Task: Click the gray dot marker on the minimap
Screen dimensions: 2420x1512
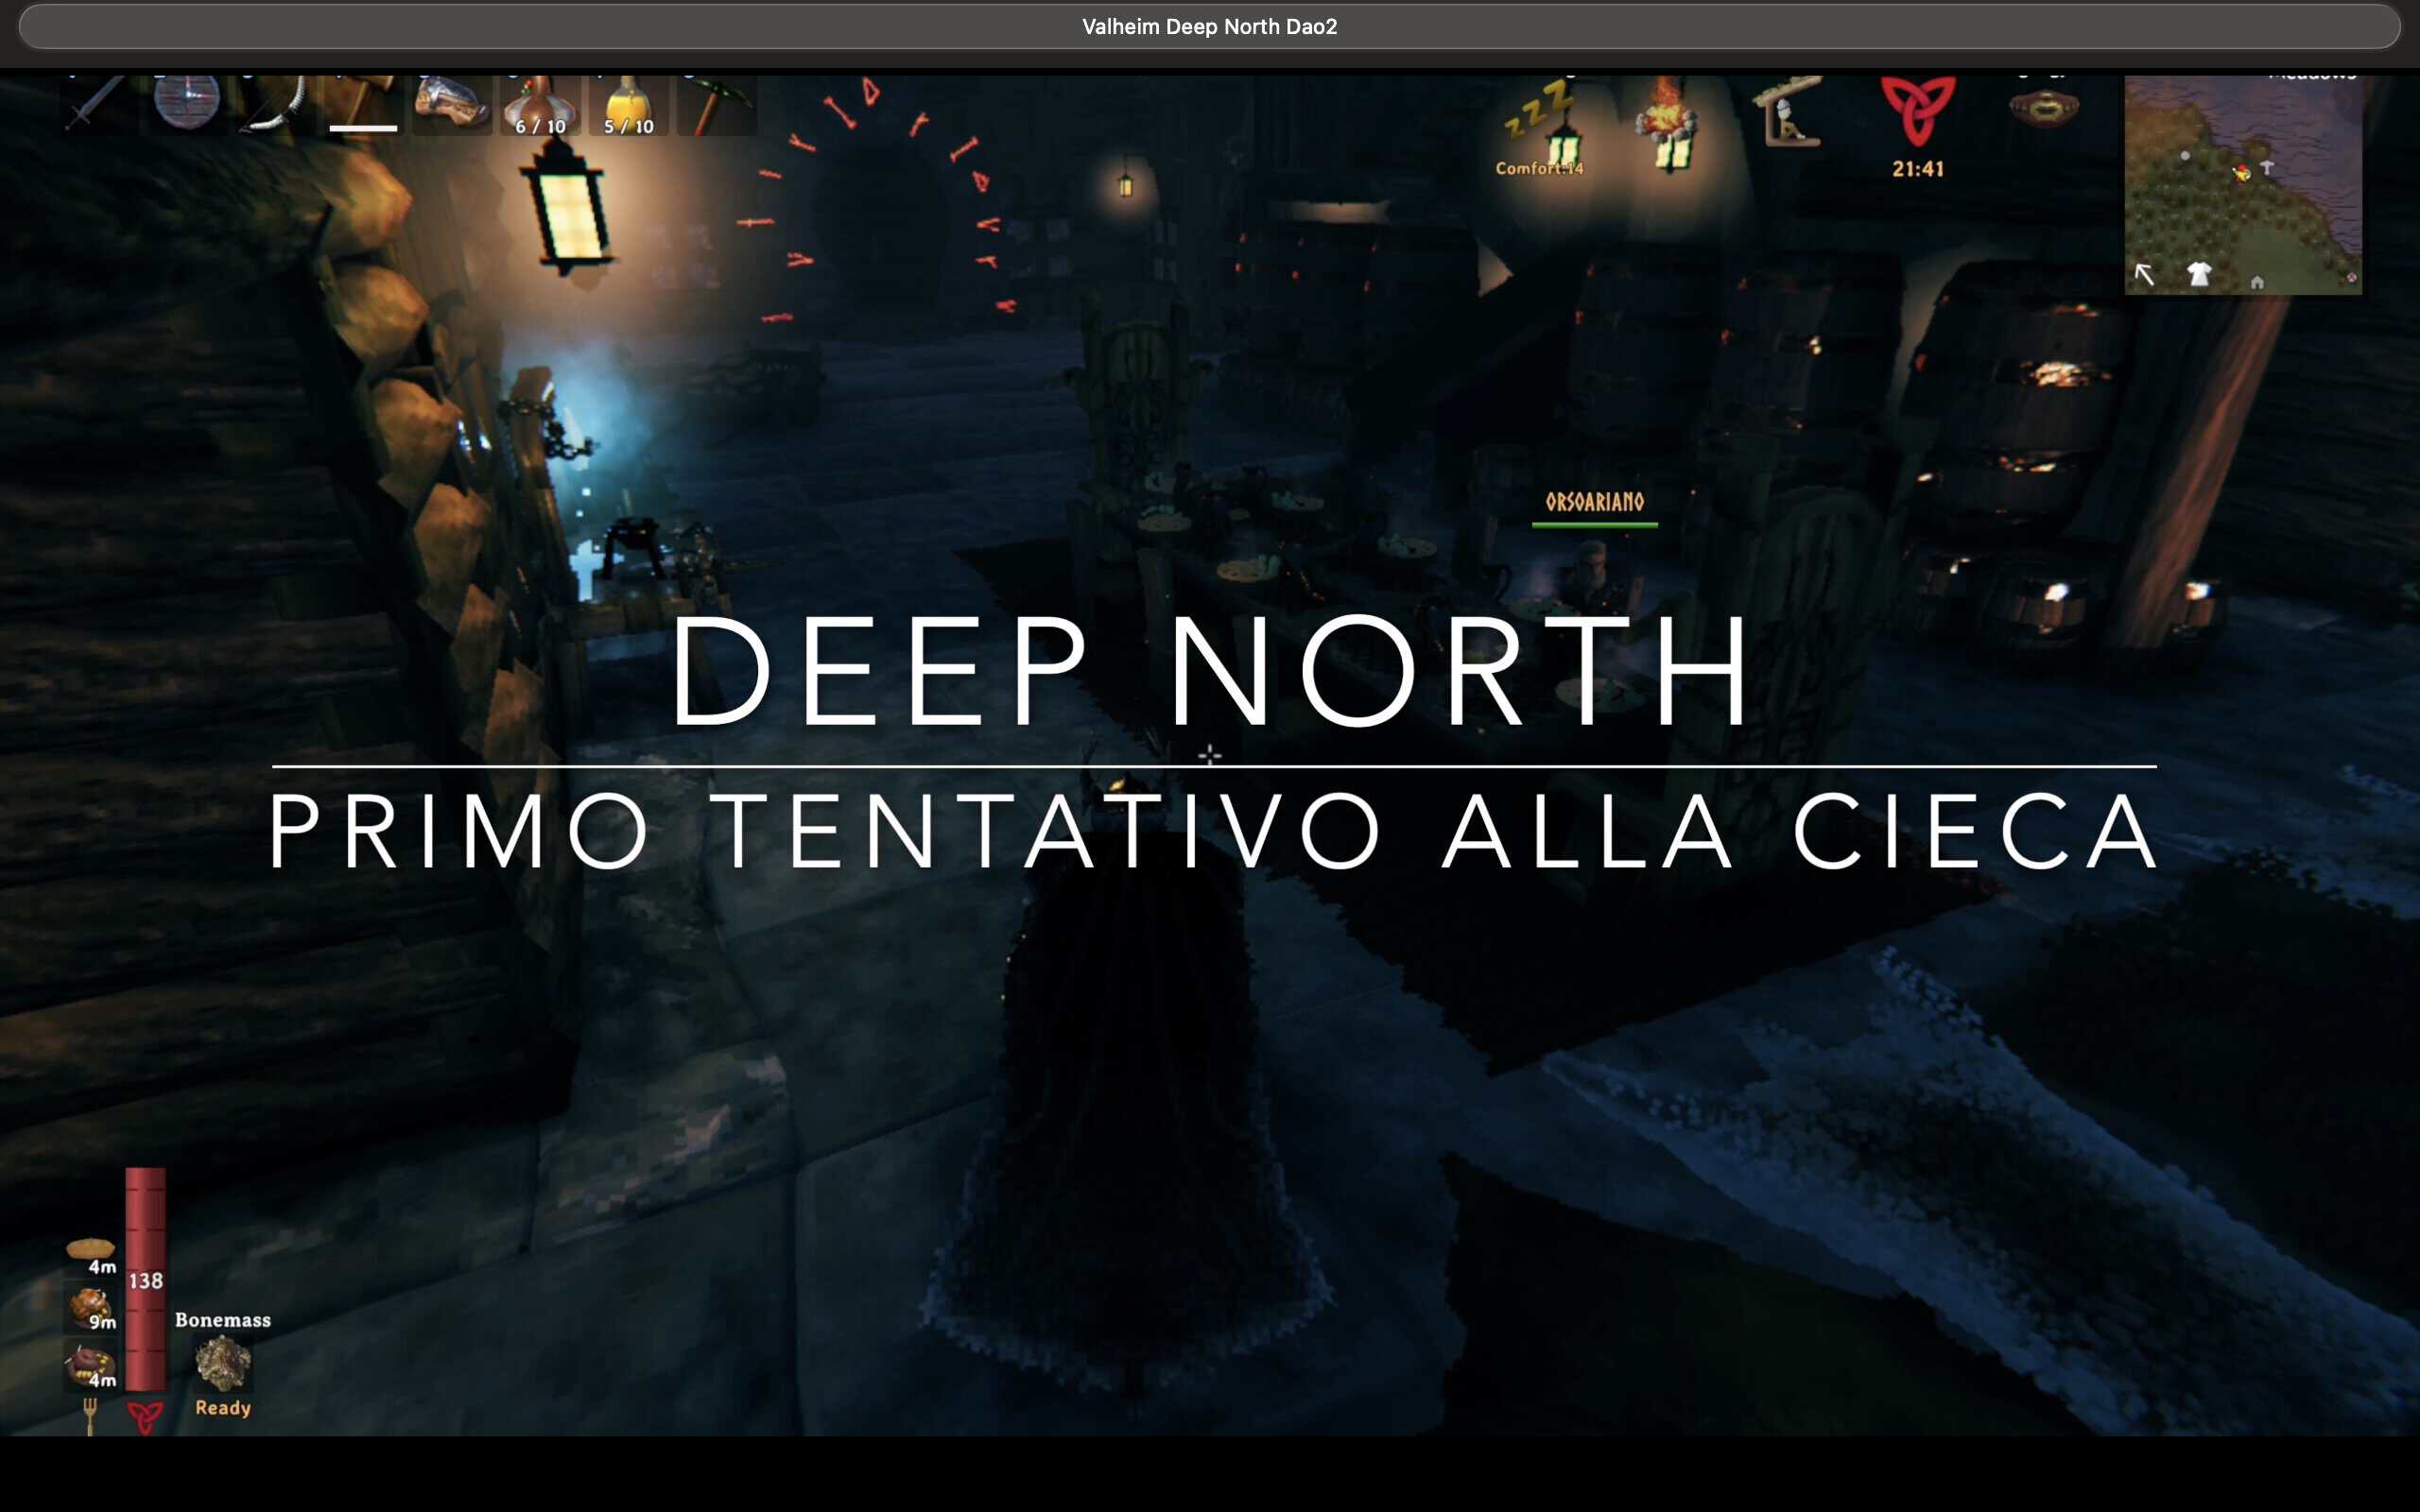Action: [x=2185, y=156]
